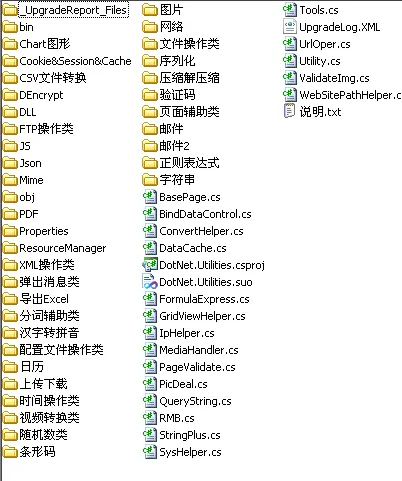Click the _UpgradeReport_Files folder icon

[10, 10]
